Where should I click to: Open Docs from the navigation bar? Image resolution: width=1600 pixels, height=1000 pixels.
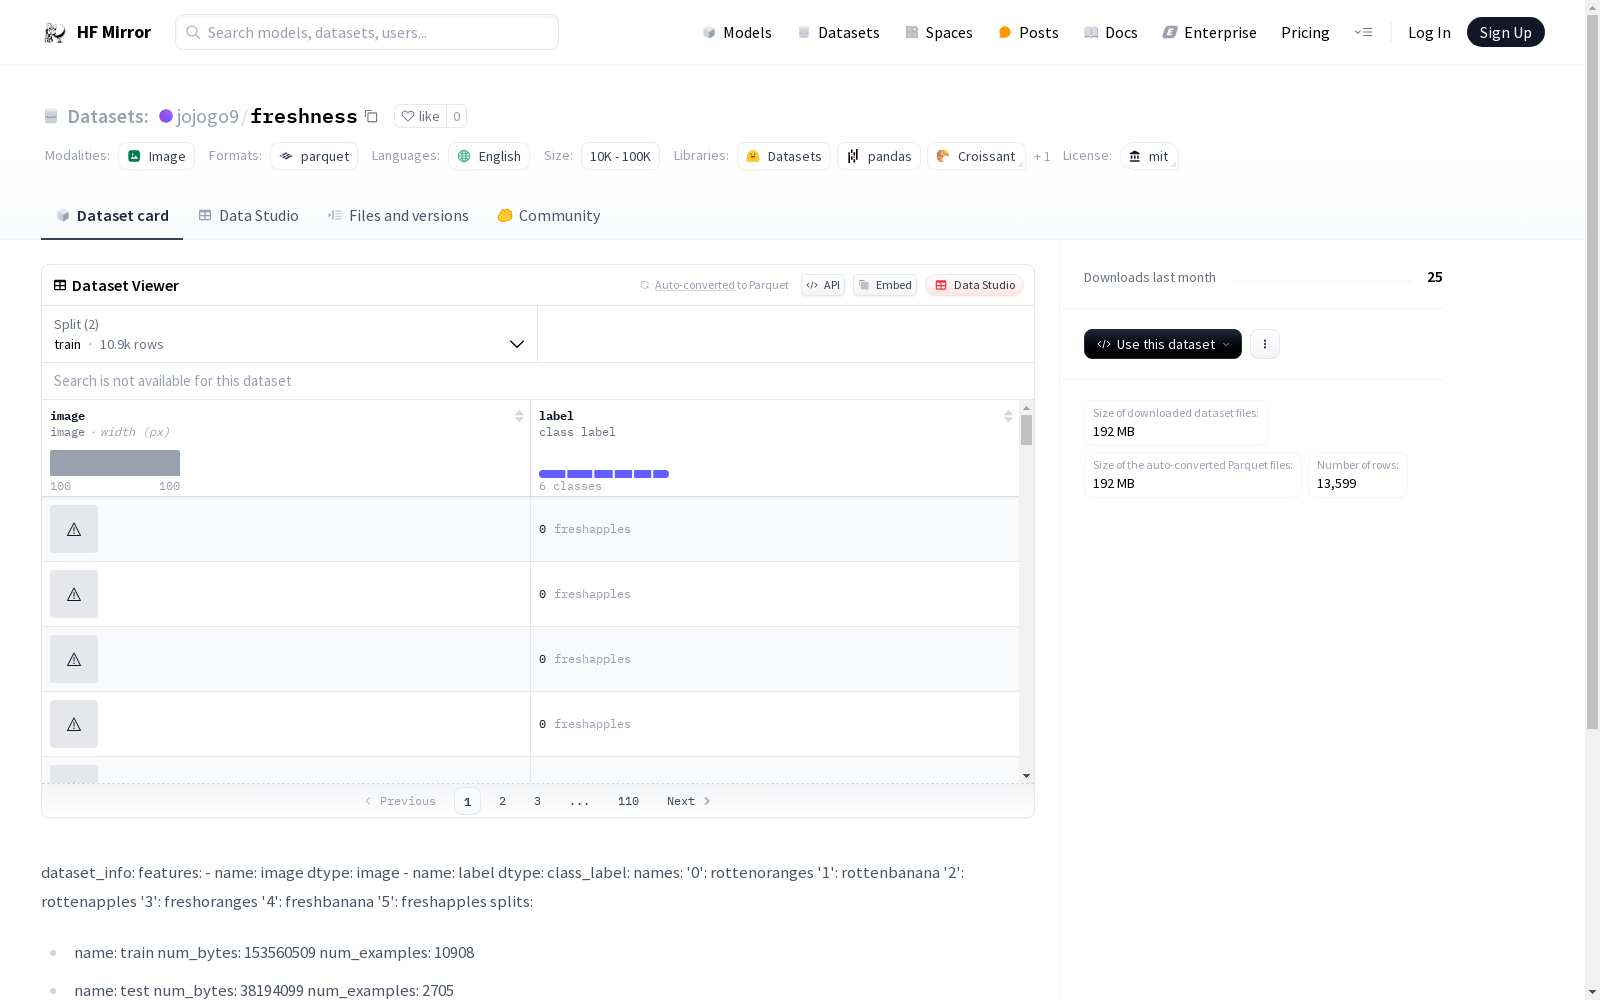1111,32
